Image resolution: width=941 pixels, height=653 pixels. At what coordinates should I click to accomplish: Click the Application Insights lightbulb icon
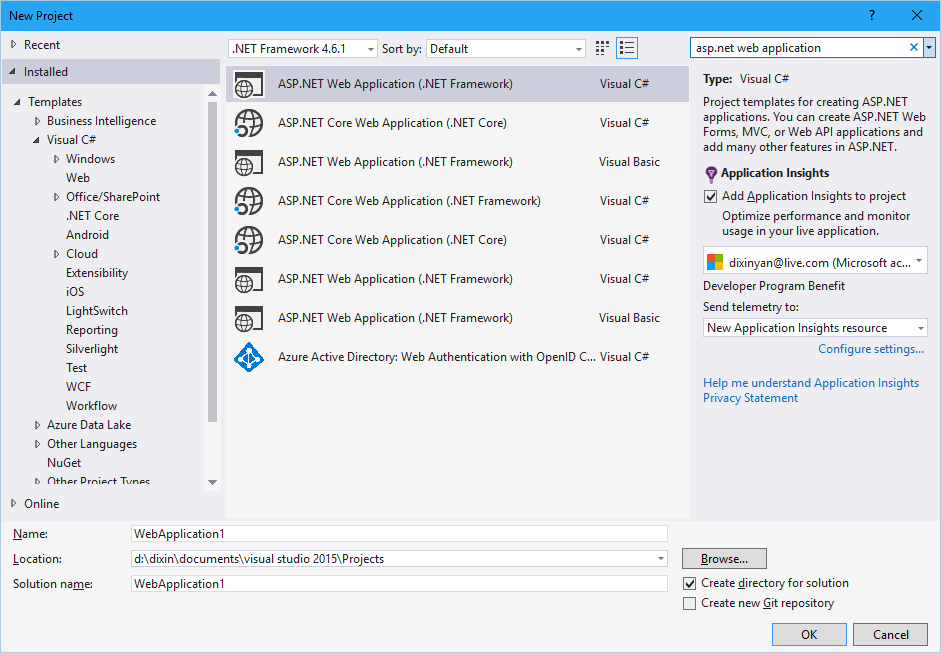[x=711, y=174]
